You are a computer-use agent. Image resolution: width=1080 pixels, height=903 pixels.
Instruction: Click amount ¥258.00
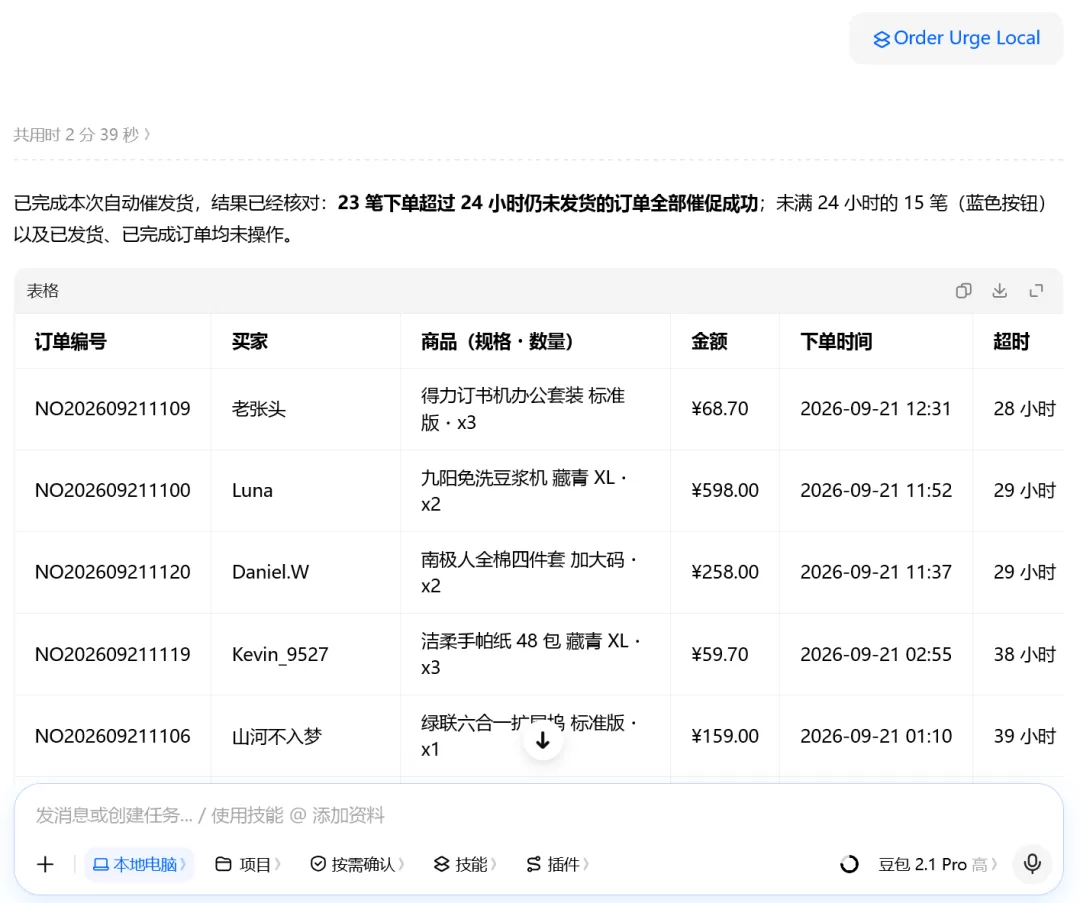tap(725, 572)
